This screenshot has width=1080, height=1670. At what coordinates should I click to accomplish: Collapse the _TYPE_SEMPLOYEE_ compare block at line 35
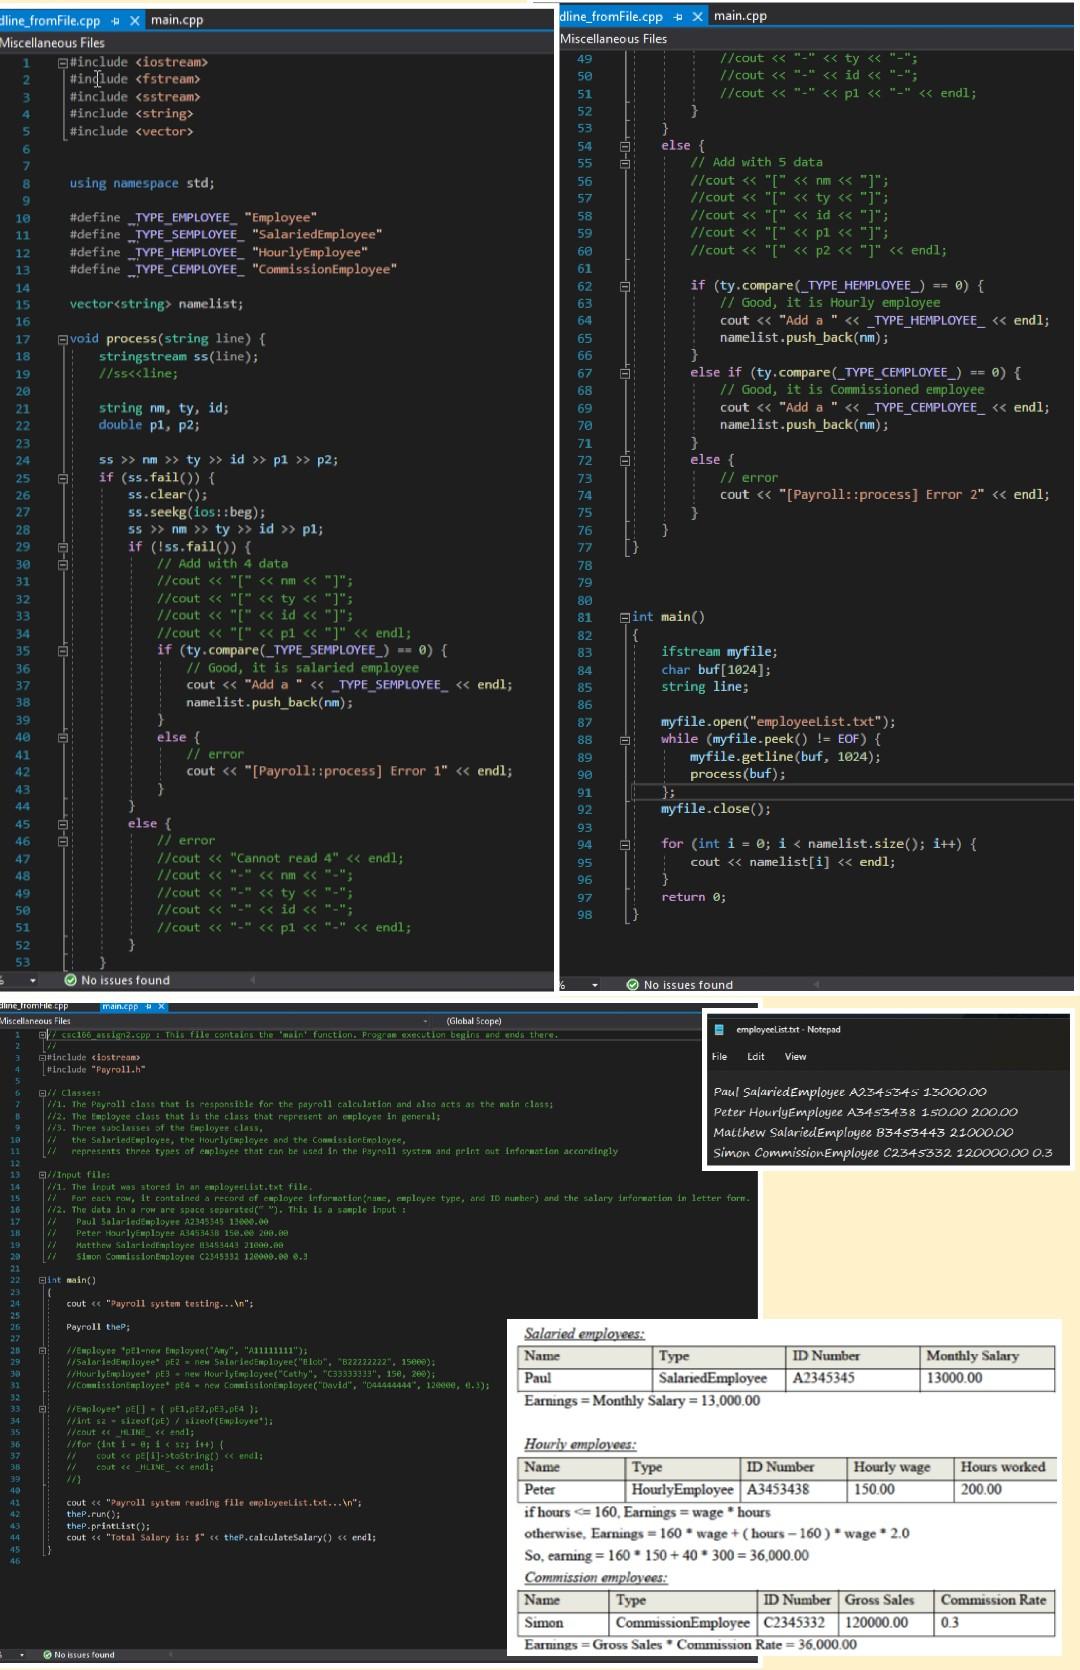(x=62, y=650)
